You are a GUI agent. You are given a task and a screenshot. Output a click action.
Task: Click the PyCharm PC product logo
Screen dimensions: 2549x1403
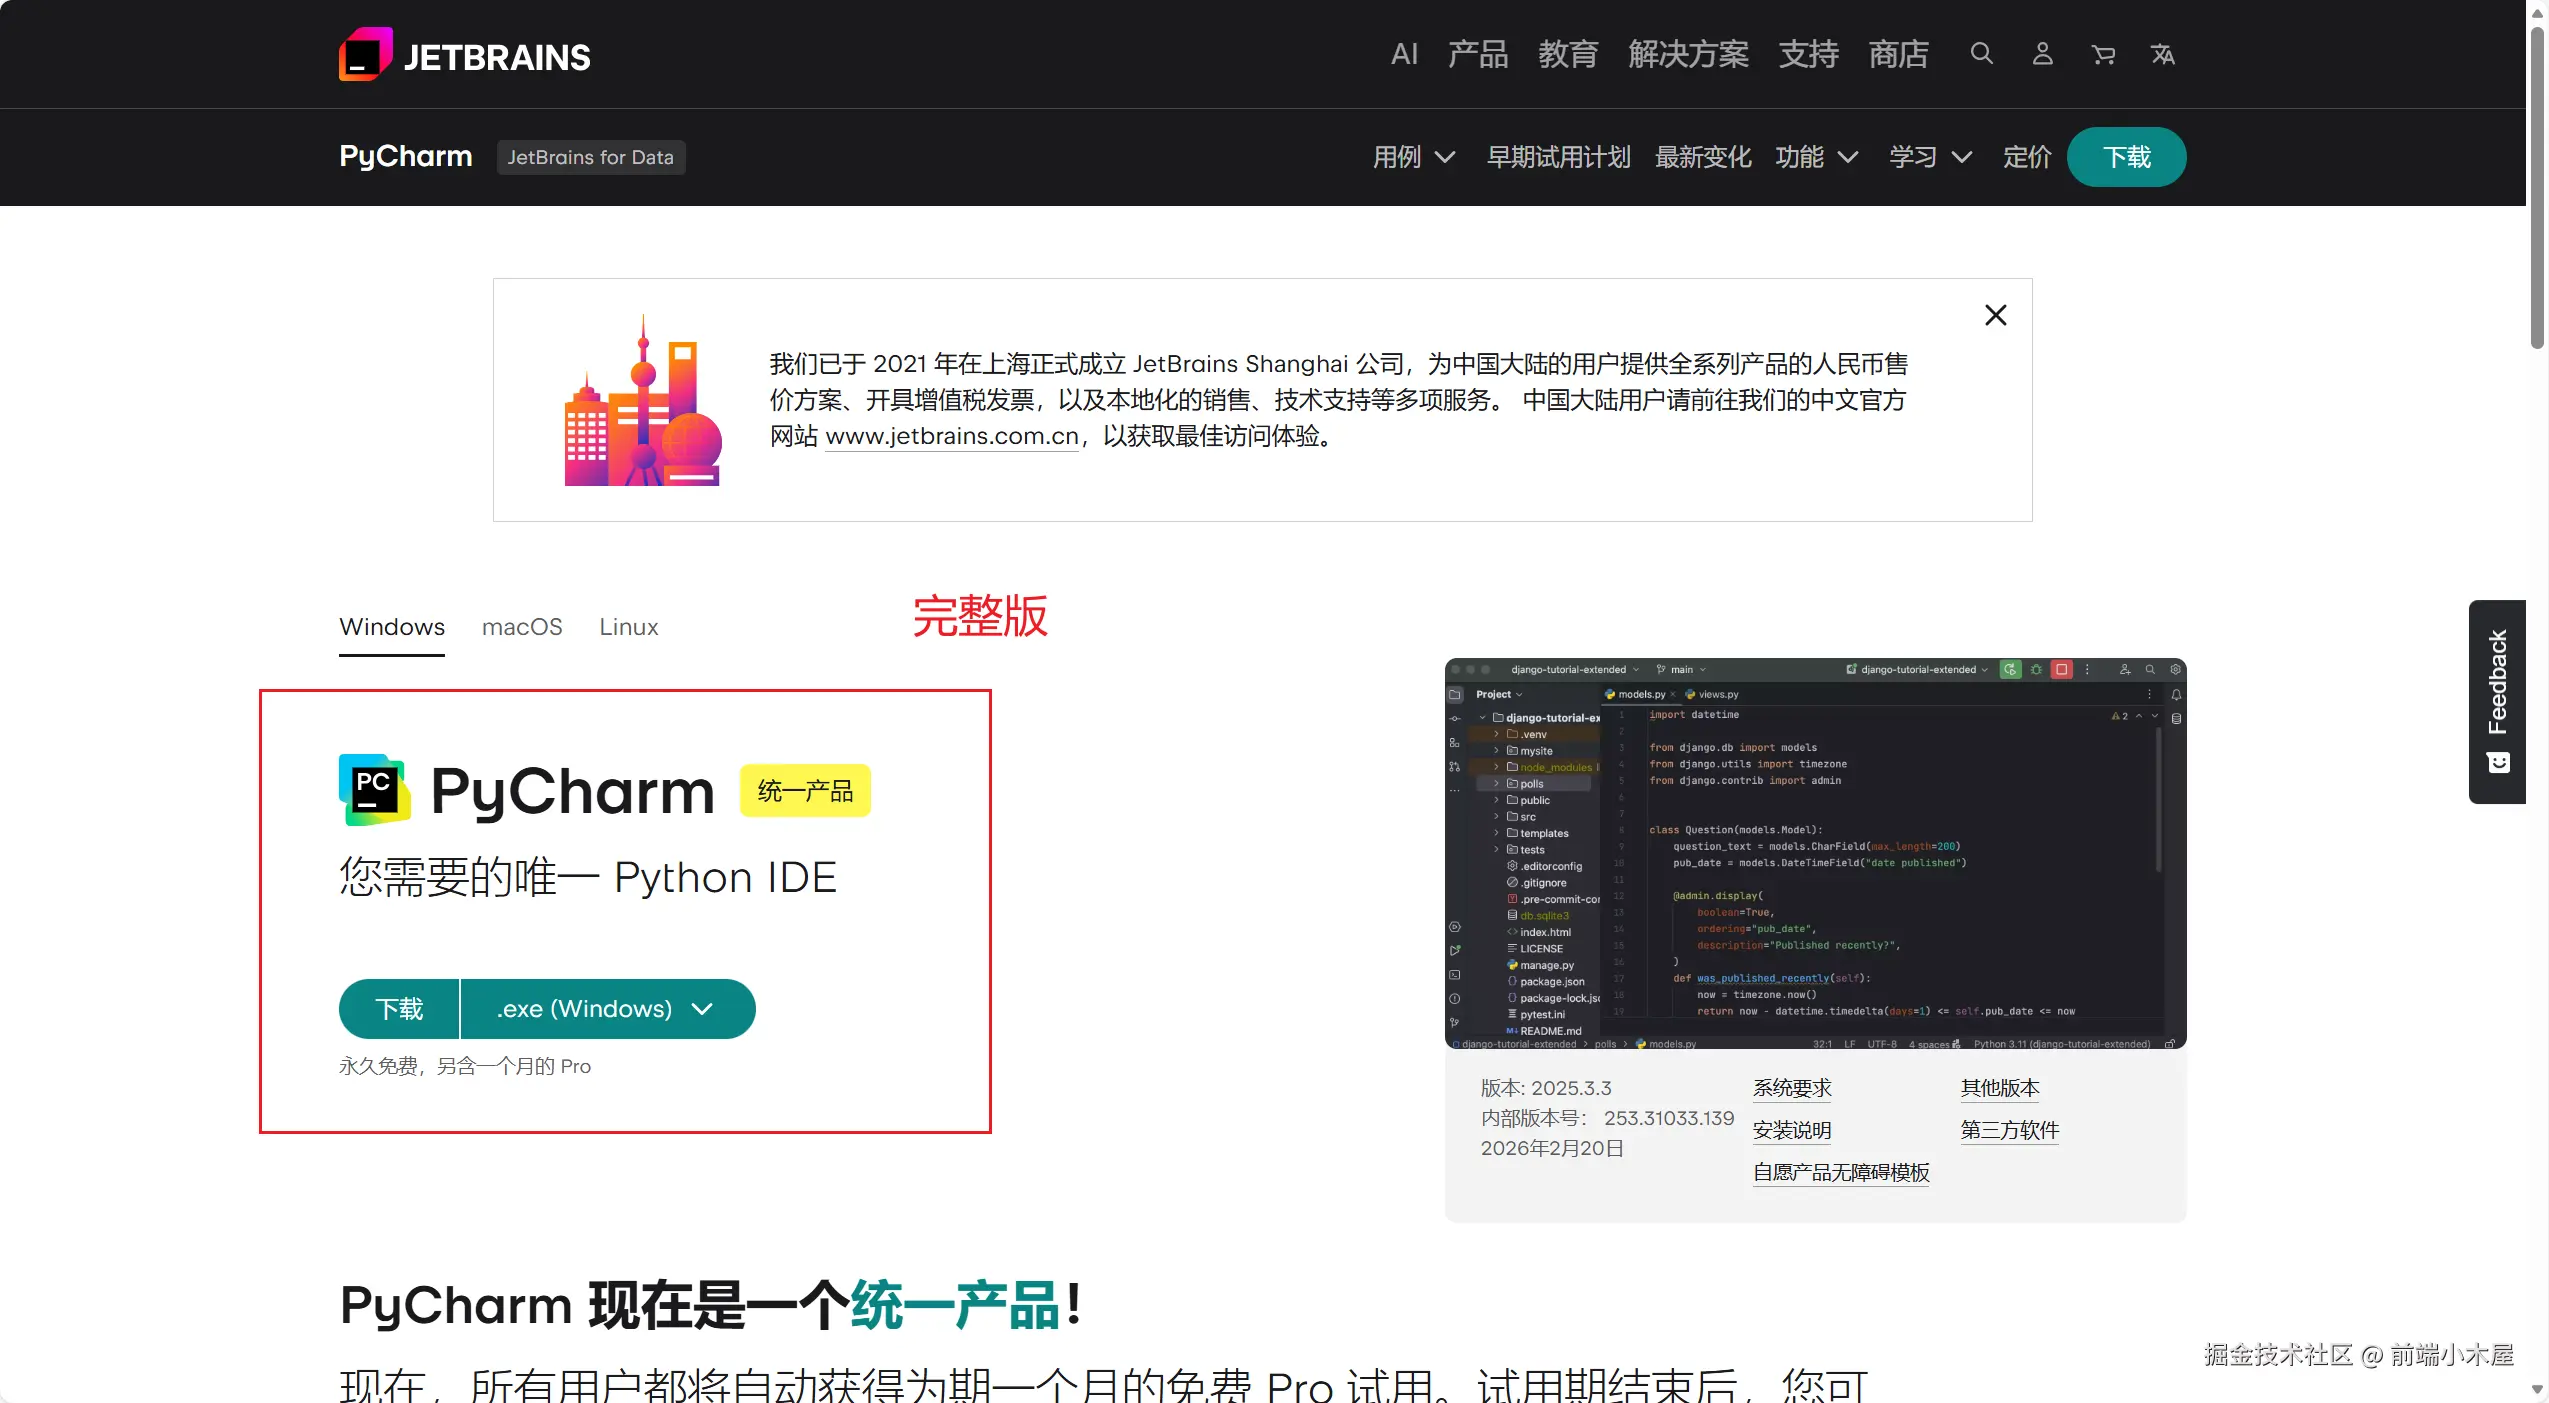(374, 790)
